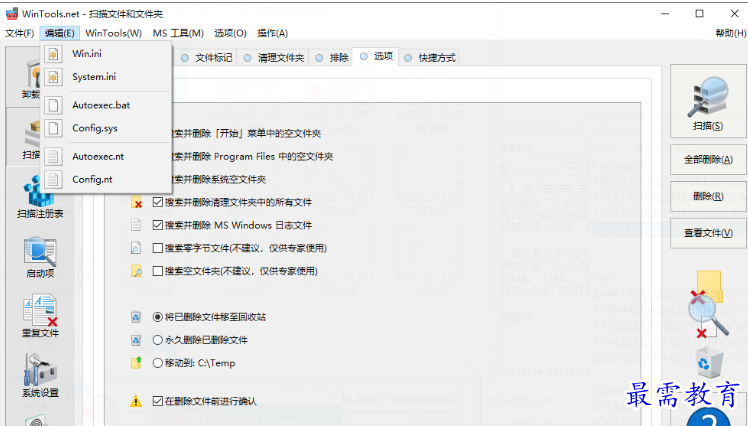Open 系统设置 sidebar tool

tap(40, 376)
